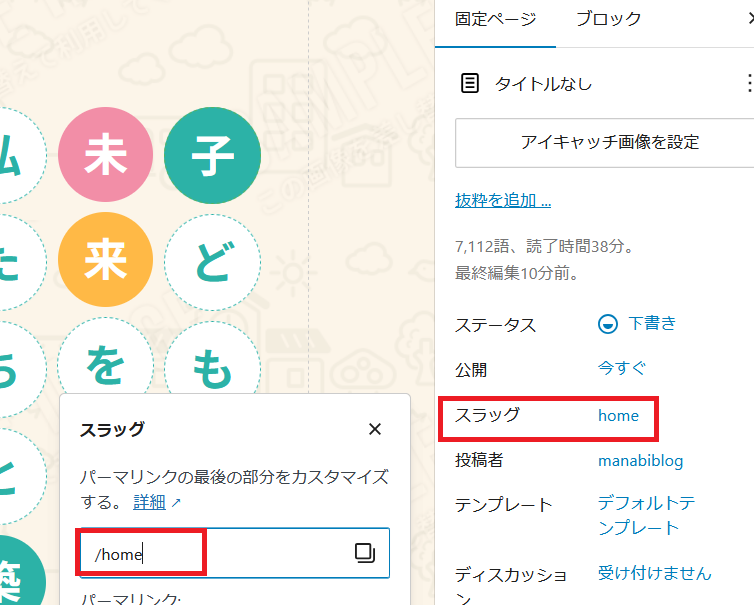Screen dimensions: 754x605
Task: Open the 下書き status dropdown
Action: [637, 323]
